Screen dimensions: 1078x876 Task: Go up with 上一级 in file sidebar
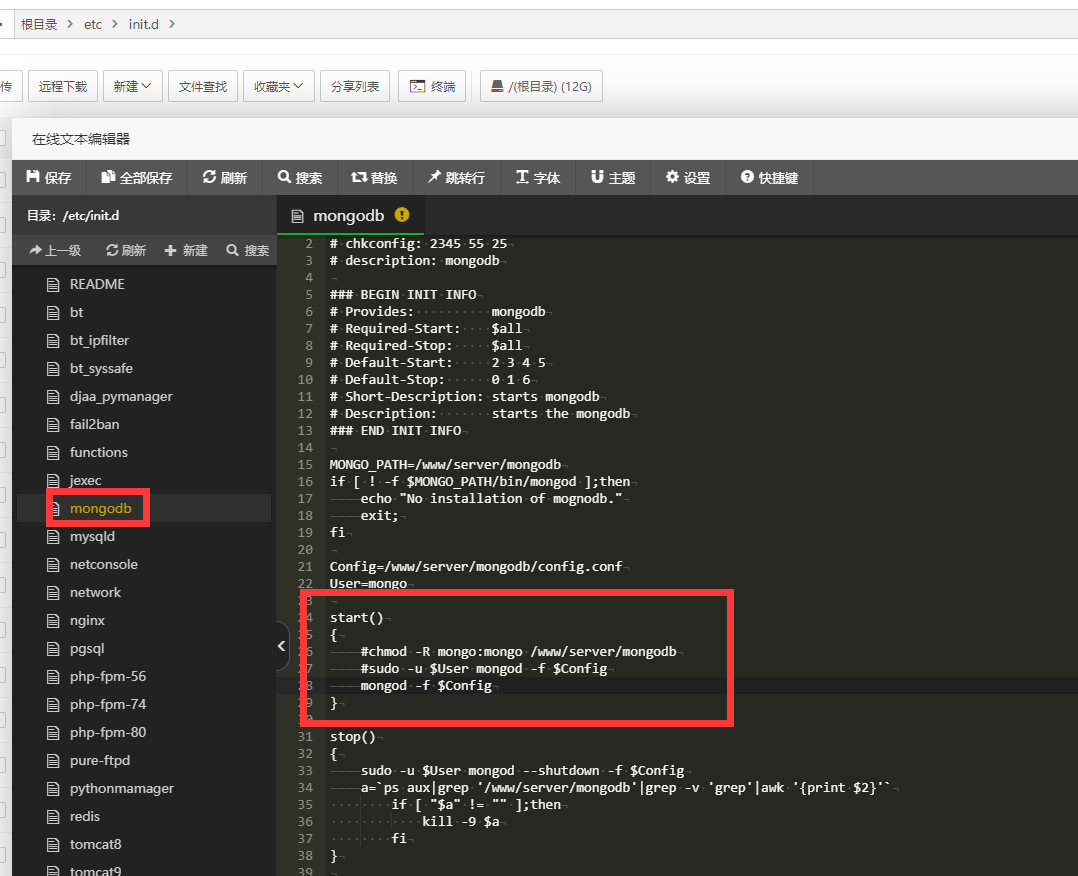point(55,251)
